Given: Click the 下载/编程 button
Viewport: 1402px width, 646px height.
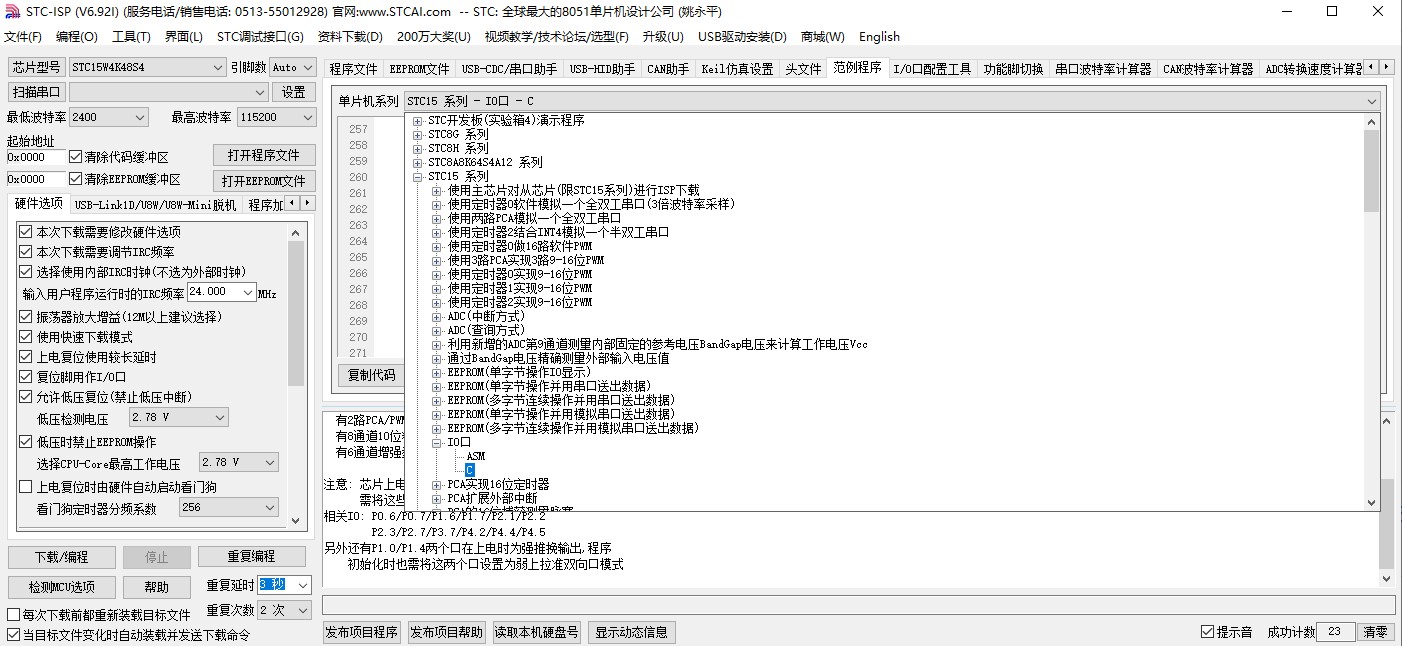Looking at the screenshot, I should click(x=62, y=557).
